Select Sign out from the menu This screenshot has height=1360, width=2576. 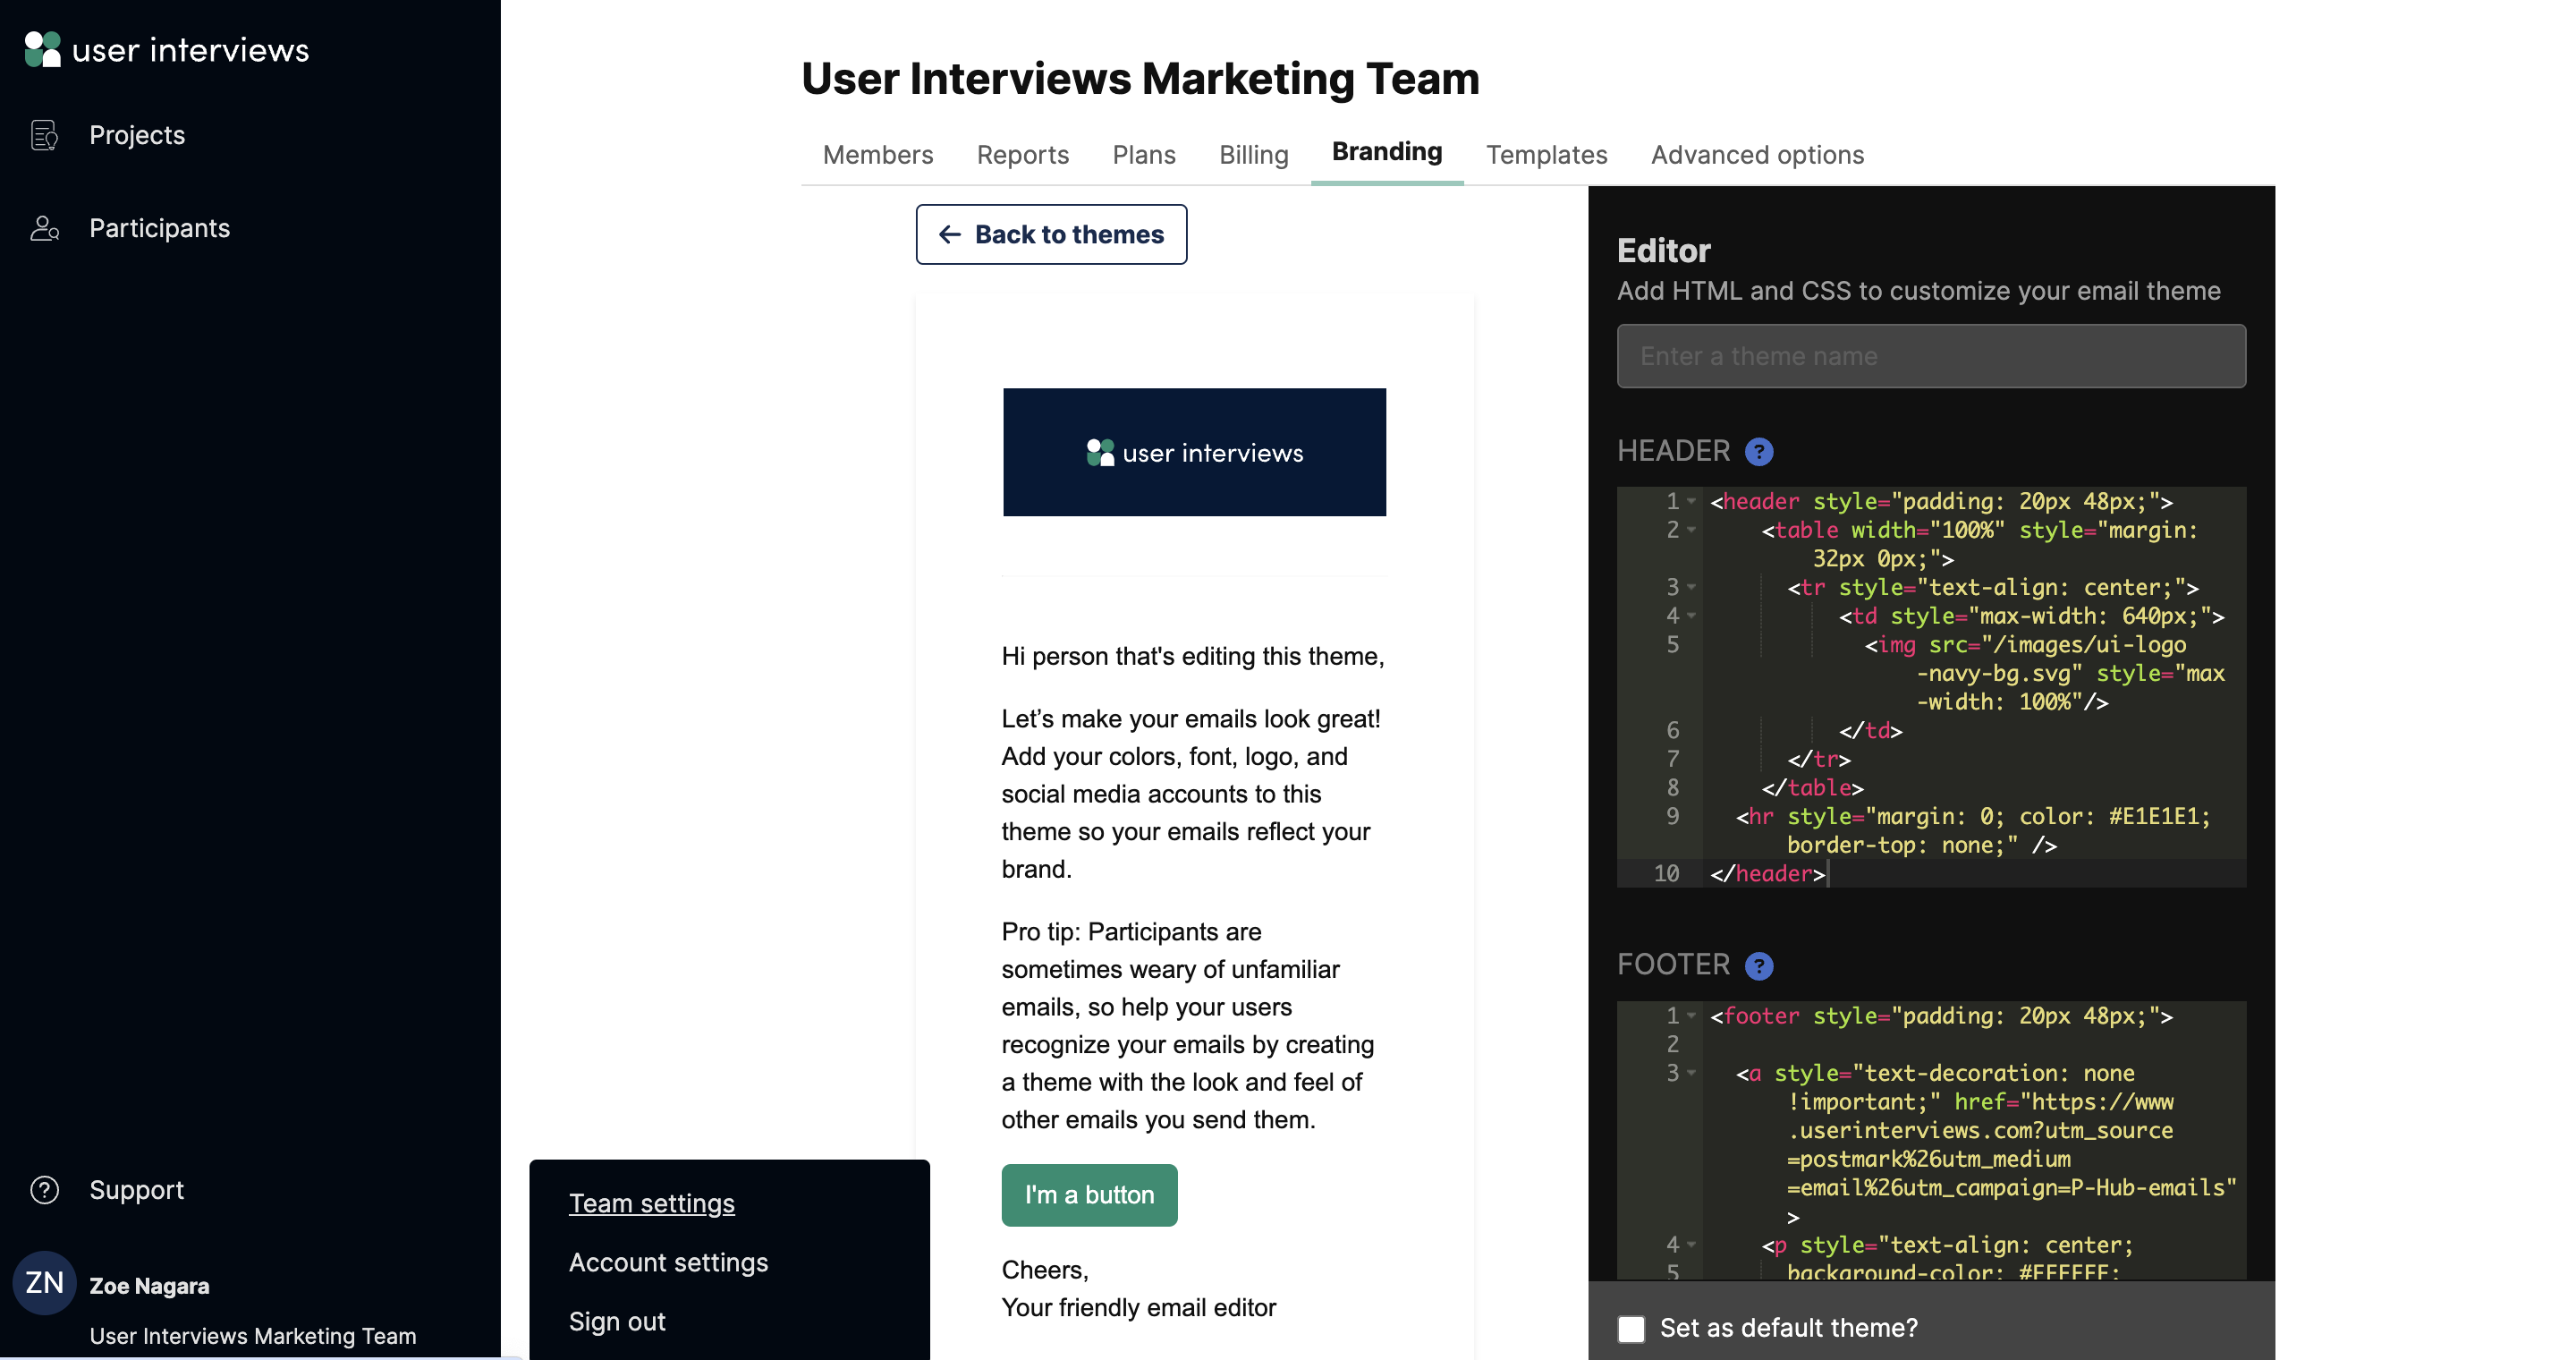tap(617, 1321)
